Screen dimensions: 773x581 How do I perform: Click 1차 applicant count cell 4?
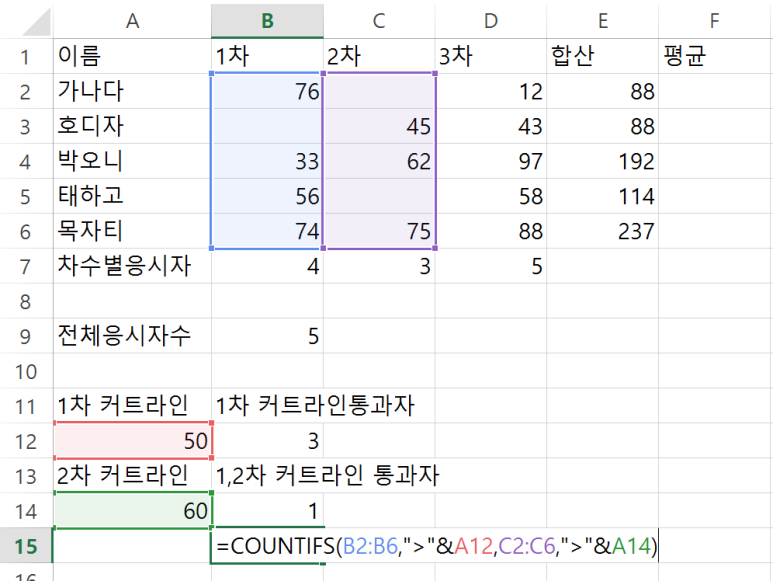pyautogui.click(x=267, y=267)
